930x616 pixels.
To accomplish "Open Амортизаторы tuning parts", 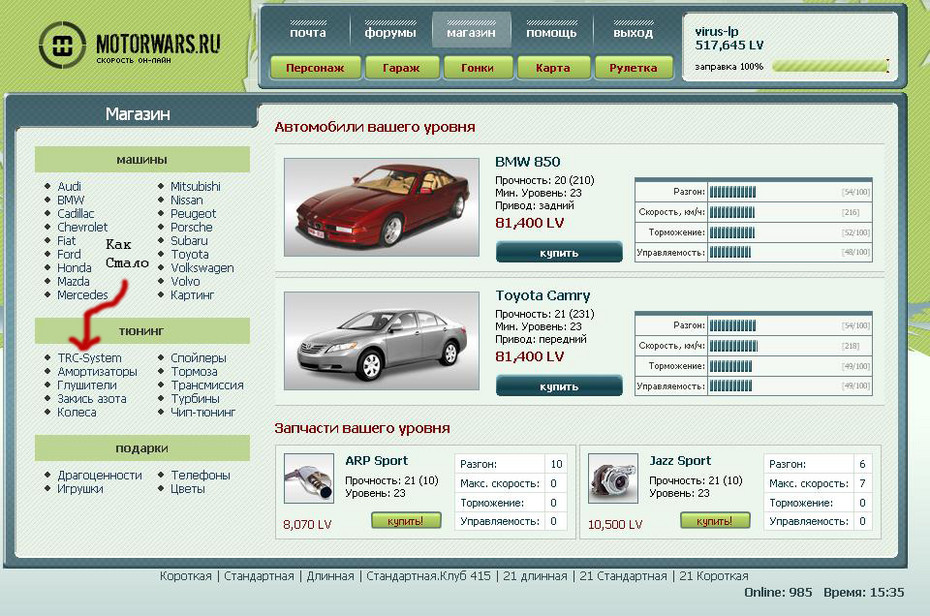I will tap(97, 372).
